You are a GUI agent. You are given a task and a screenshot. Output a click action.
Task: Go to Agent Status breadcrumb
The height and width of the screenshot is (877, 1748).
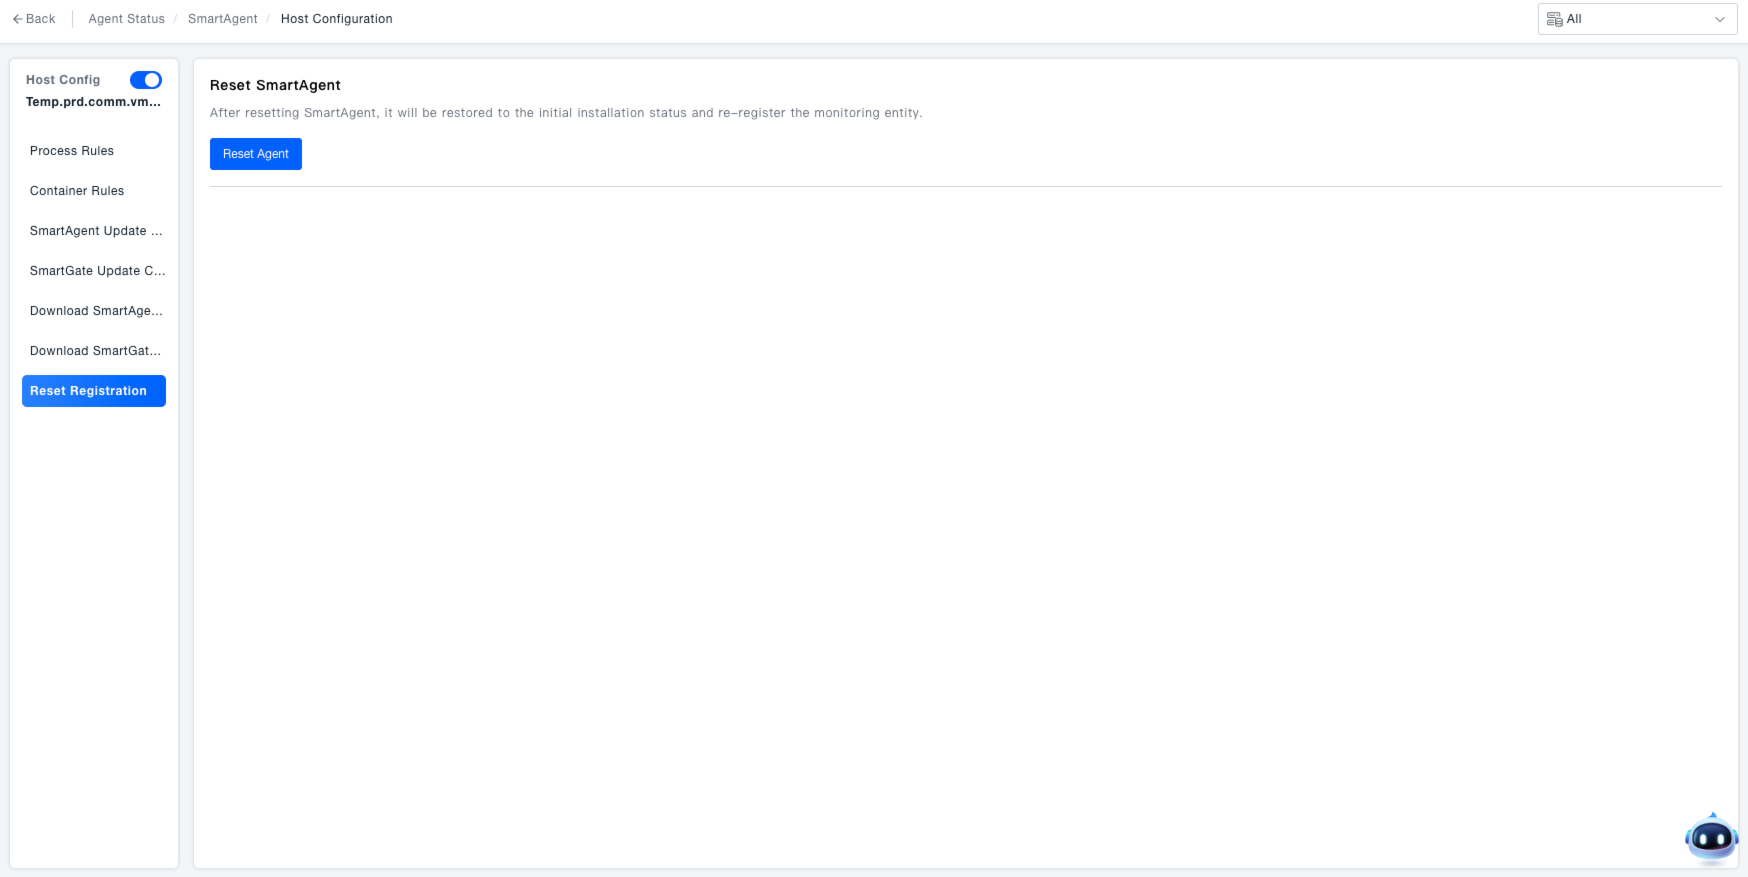click(126, 19)
